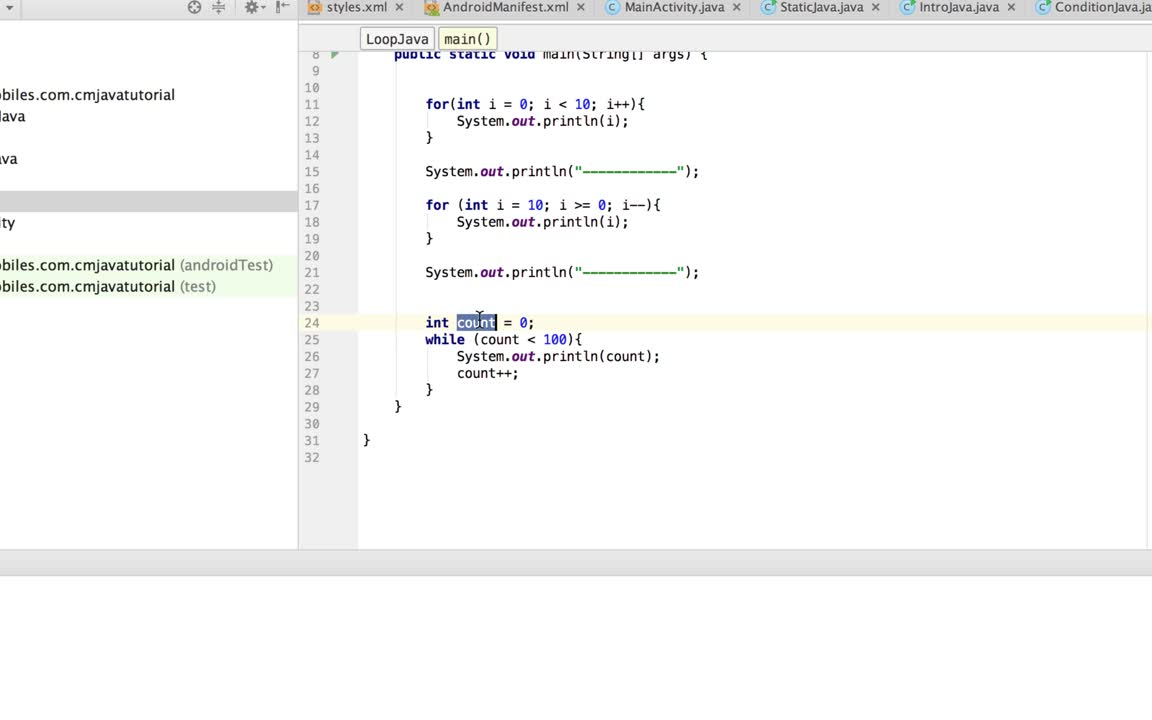
Task: Click the highlighted count variable on line 24
Action: click(x=476, y=323)
